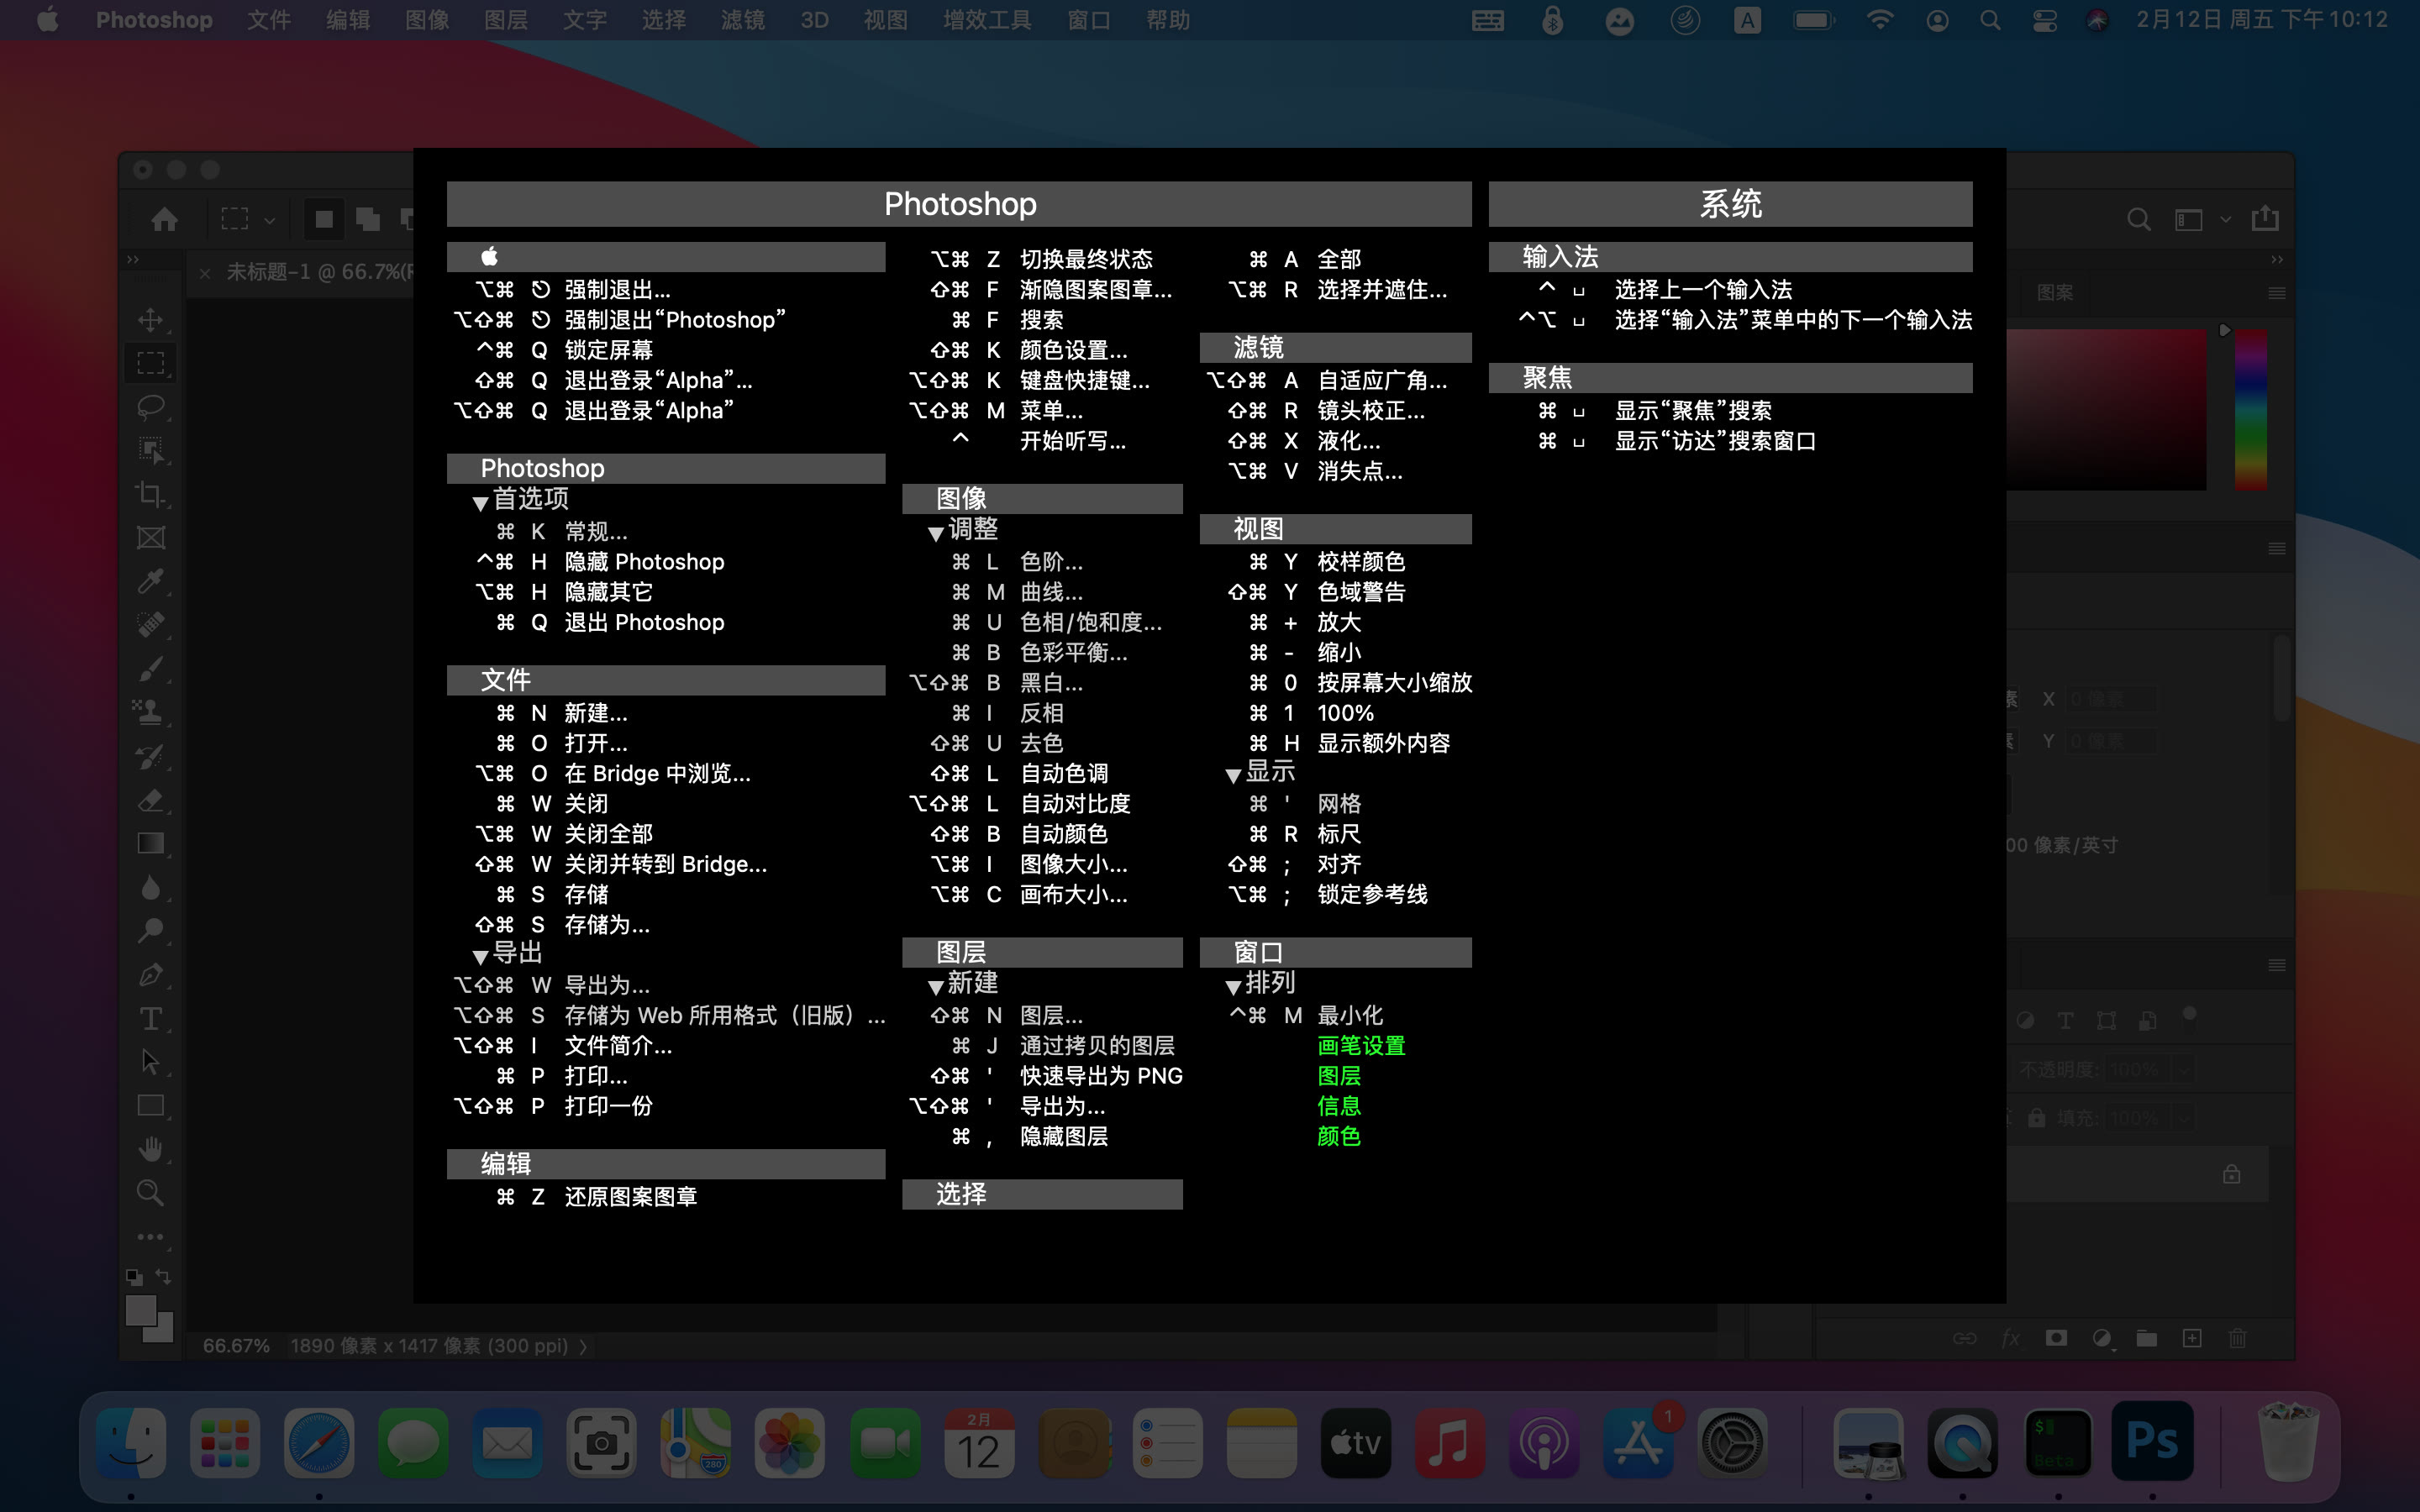The image size is (2420, 1512).
Task: Click the Lasso tool icon
Action: point(153,406)
